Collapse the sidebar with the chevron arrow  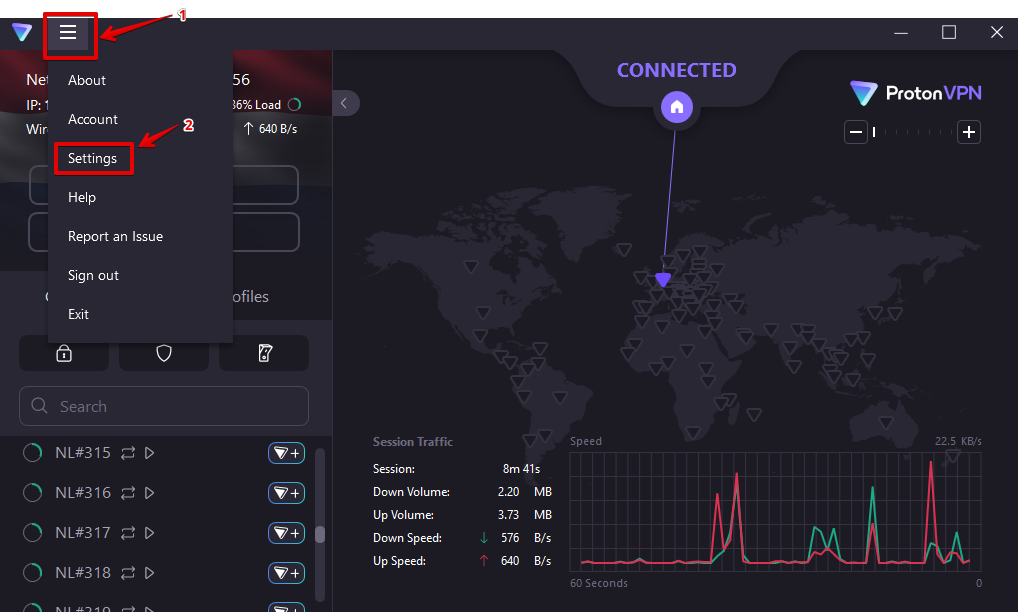tap(344, 103)
